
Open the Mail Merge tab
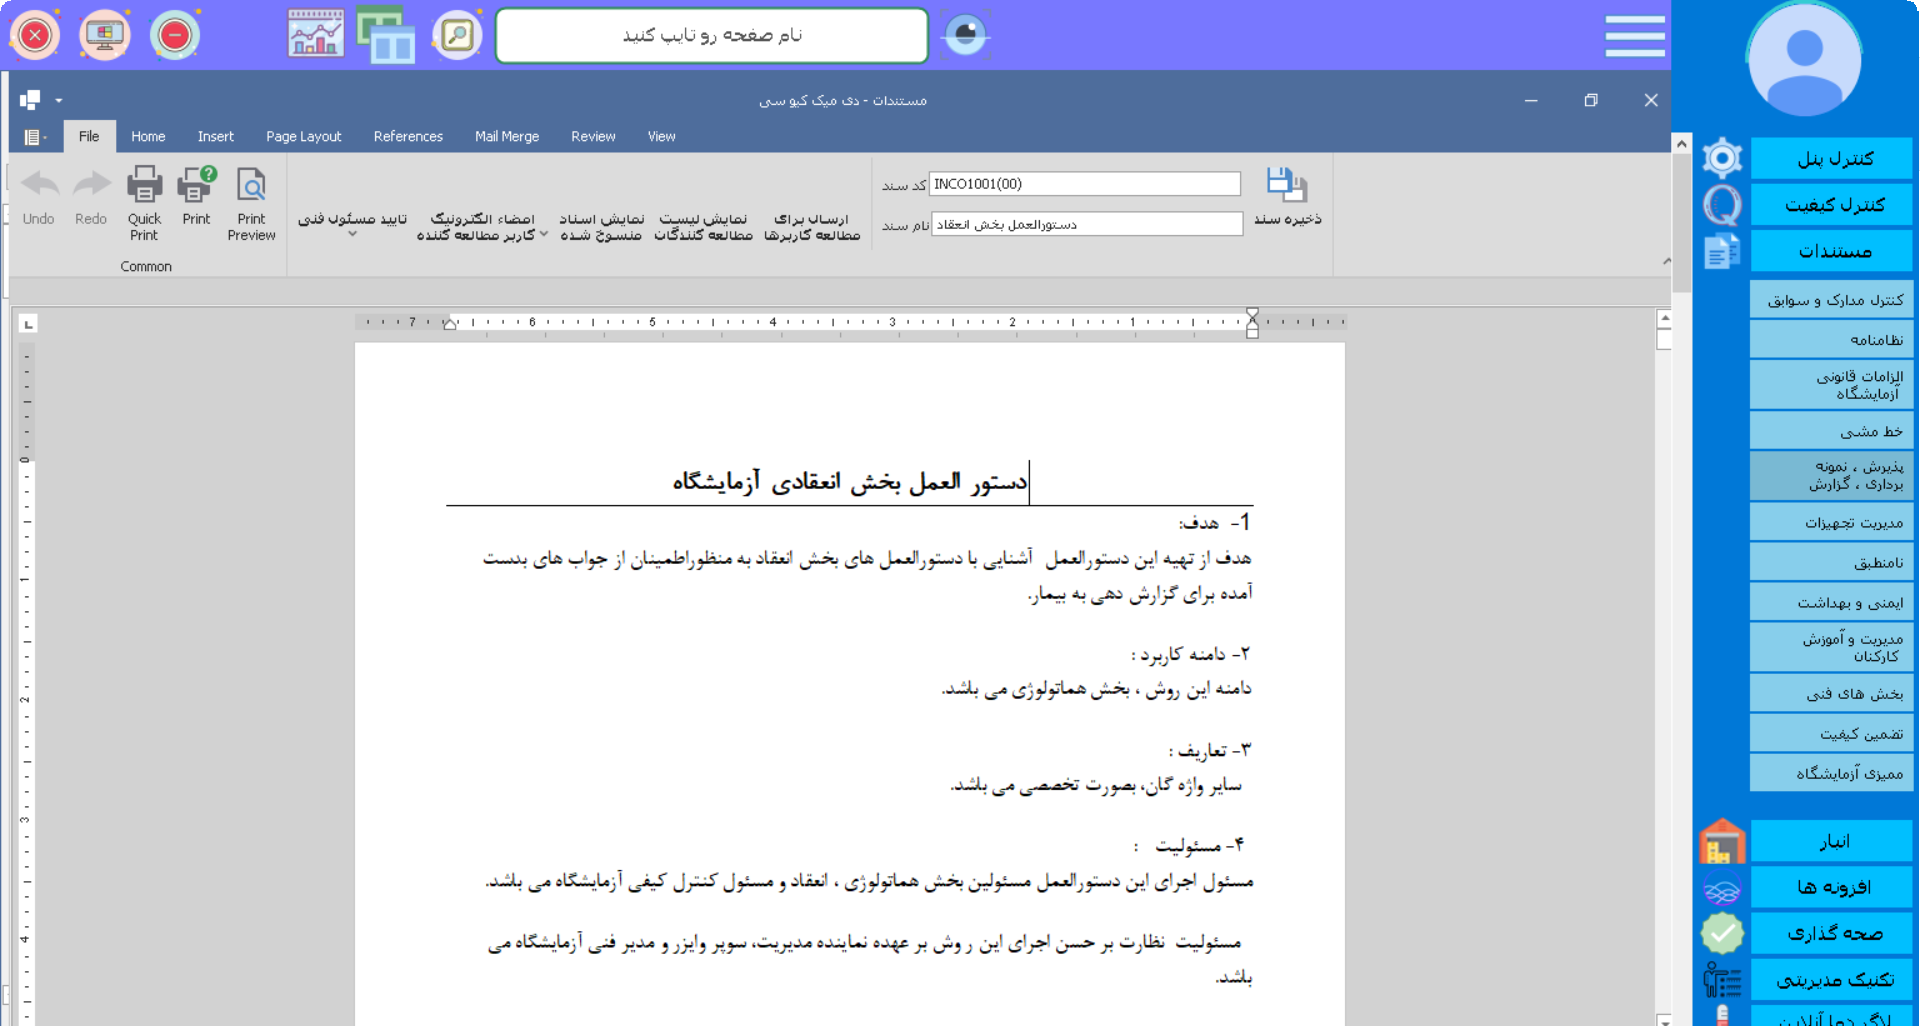[507, 136]
